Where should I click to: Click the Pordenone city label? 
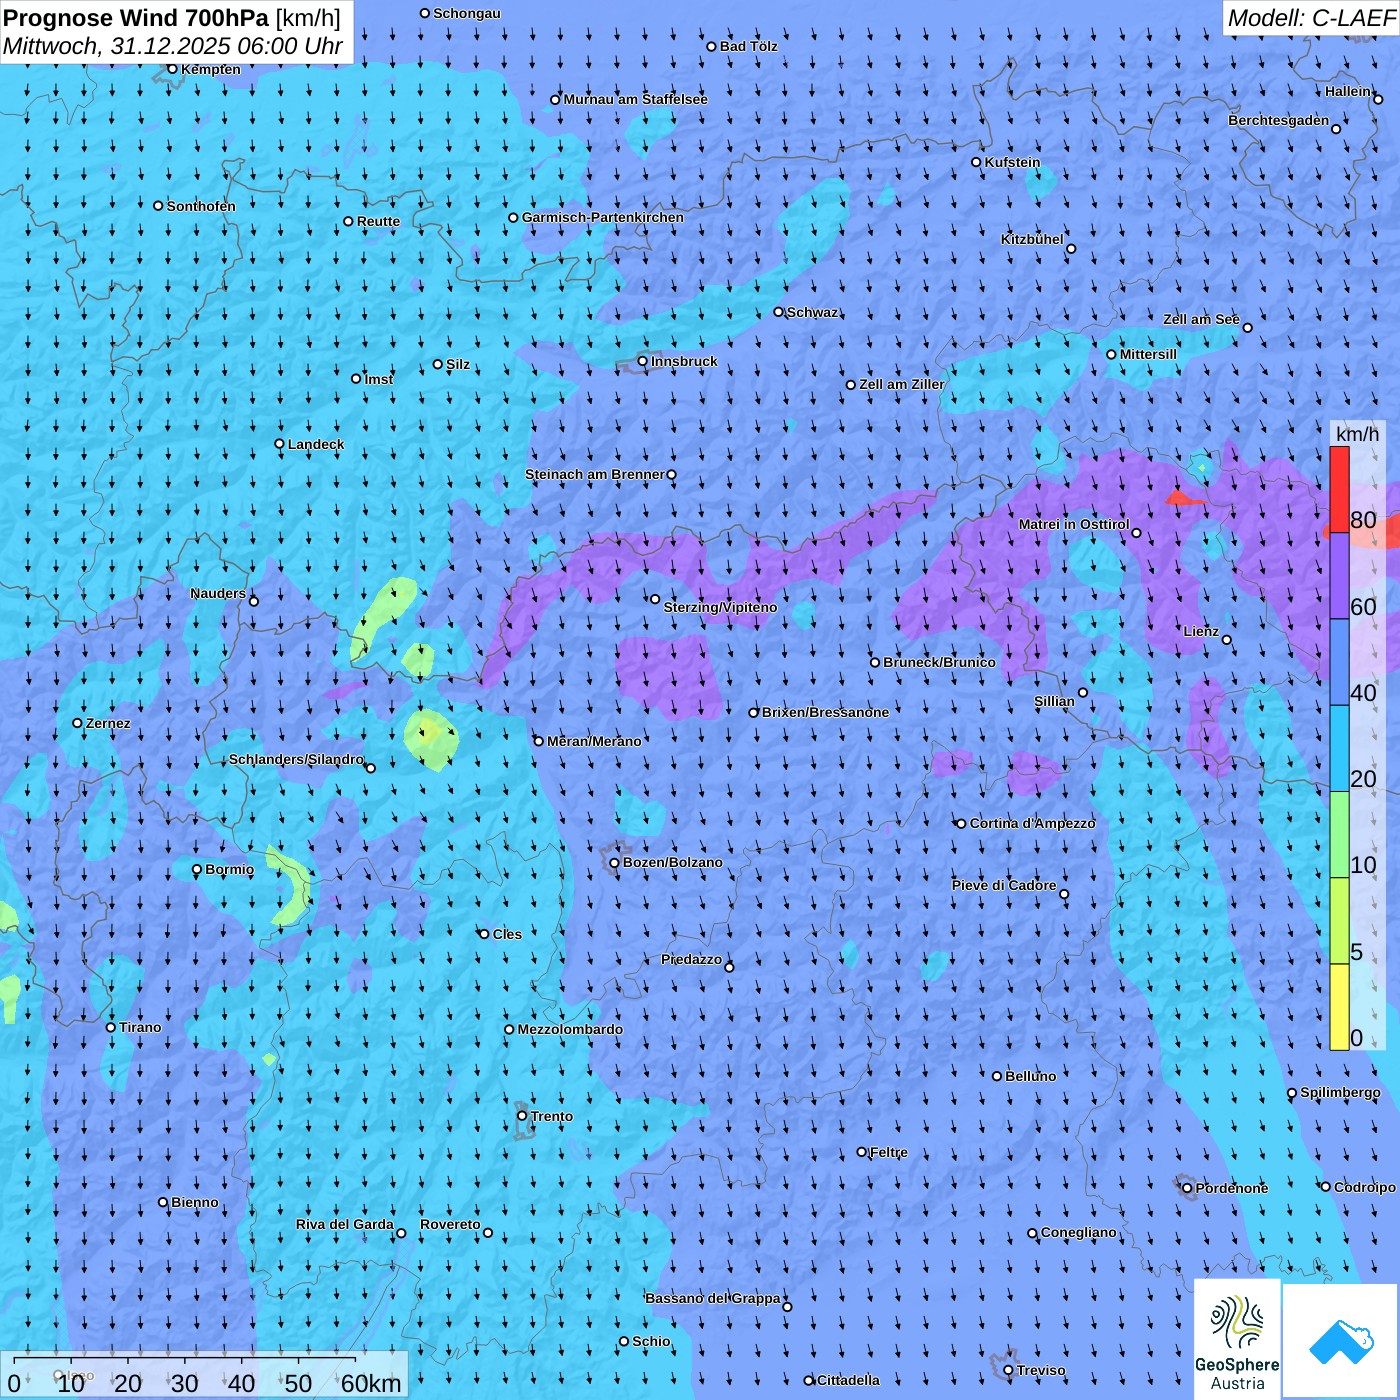pyautogui.click(x=1232, y=1188)
